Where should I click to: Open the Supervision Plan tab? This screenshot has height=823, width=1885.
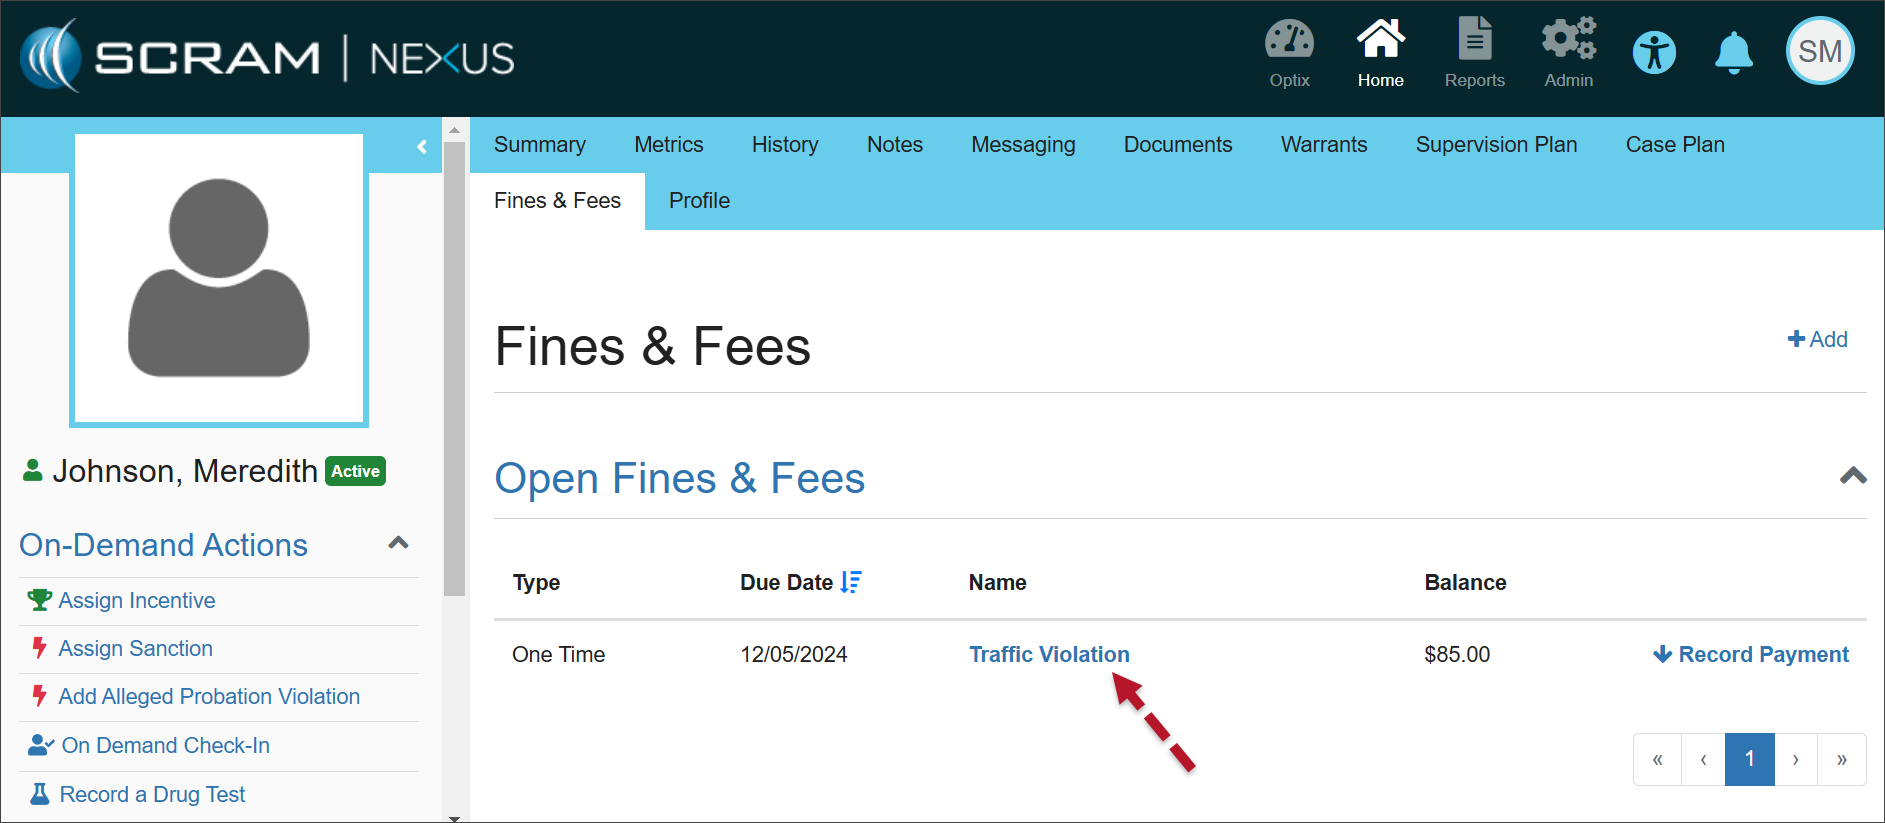1495,145
